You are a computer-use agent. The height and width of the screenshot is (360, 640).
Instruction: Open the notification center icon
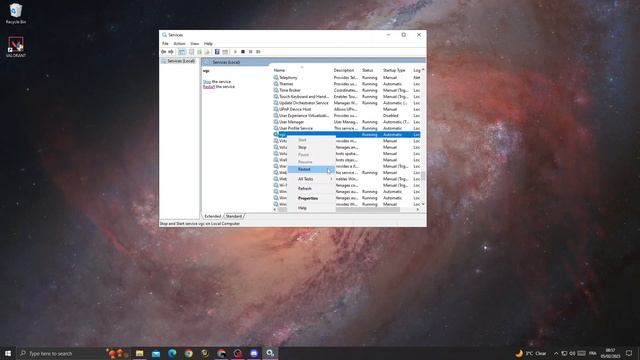(629, 353)
